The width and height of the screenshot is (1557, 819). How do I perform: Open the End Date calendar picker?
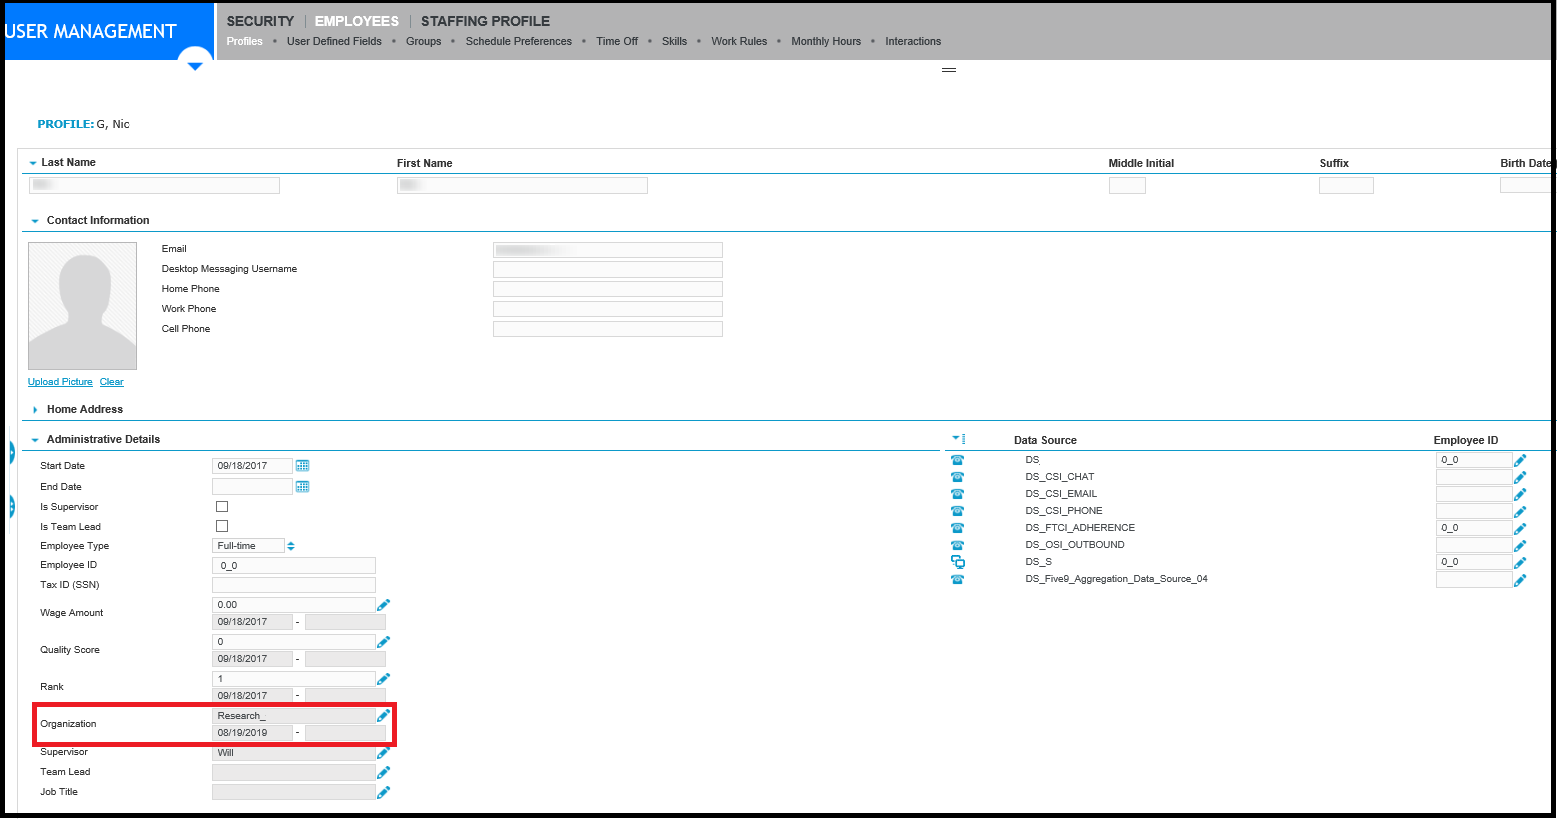(302, 487)
